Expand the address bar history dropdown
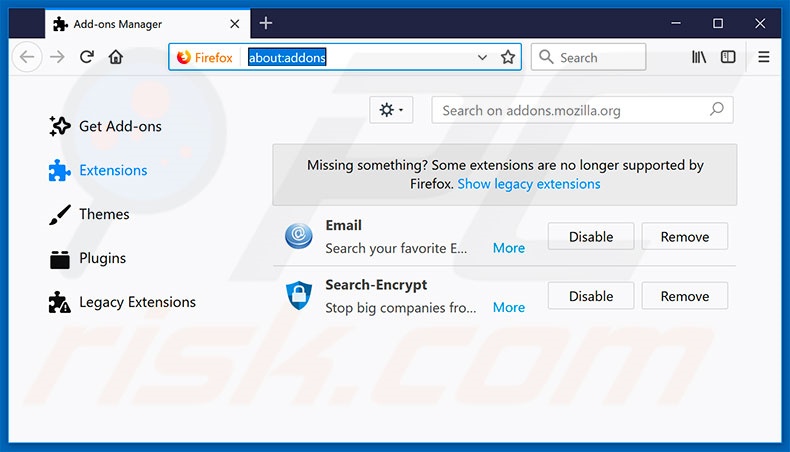Image resolution: width=790 pixels, height=452 pixels. coord(482,57)
